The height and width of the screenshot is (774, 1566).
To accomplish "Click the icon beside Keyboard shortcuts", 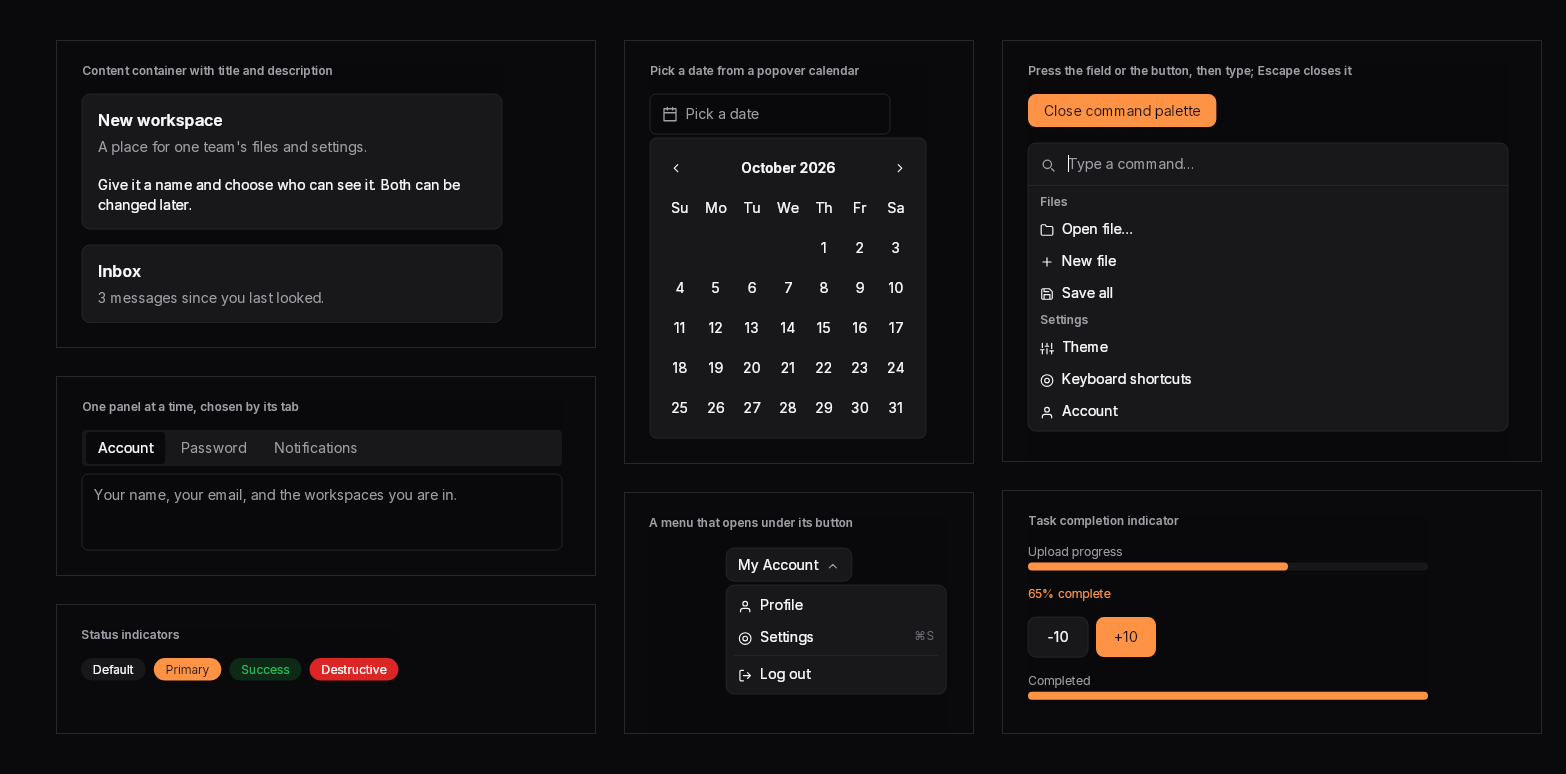I will pos(1047,380).
